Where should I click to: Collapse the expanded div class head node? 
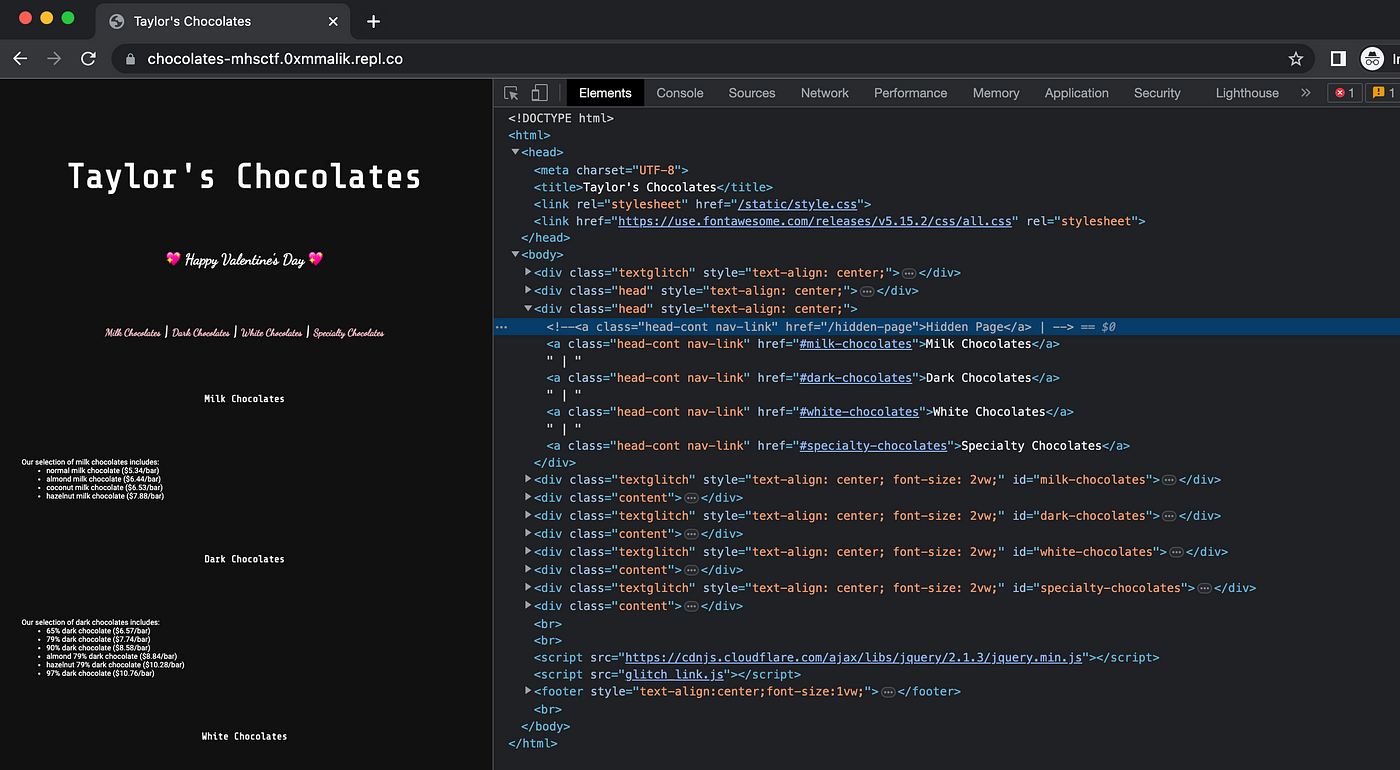[528, 309]
